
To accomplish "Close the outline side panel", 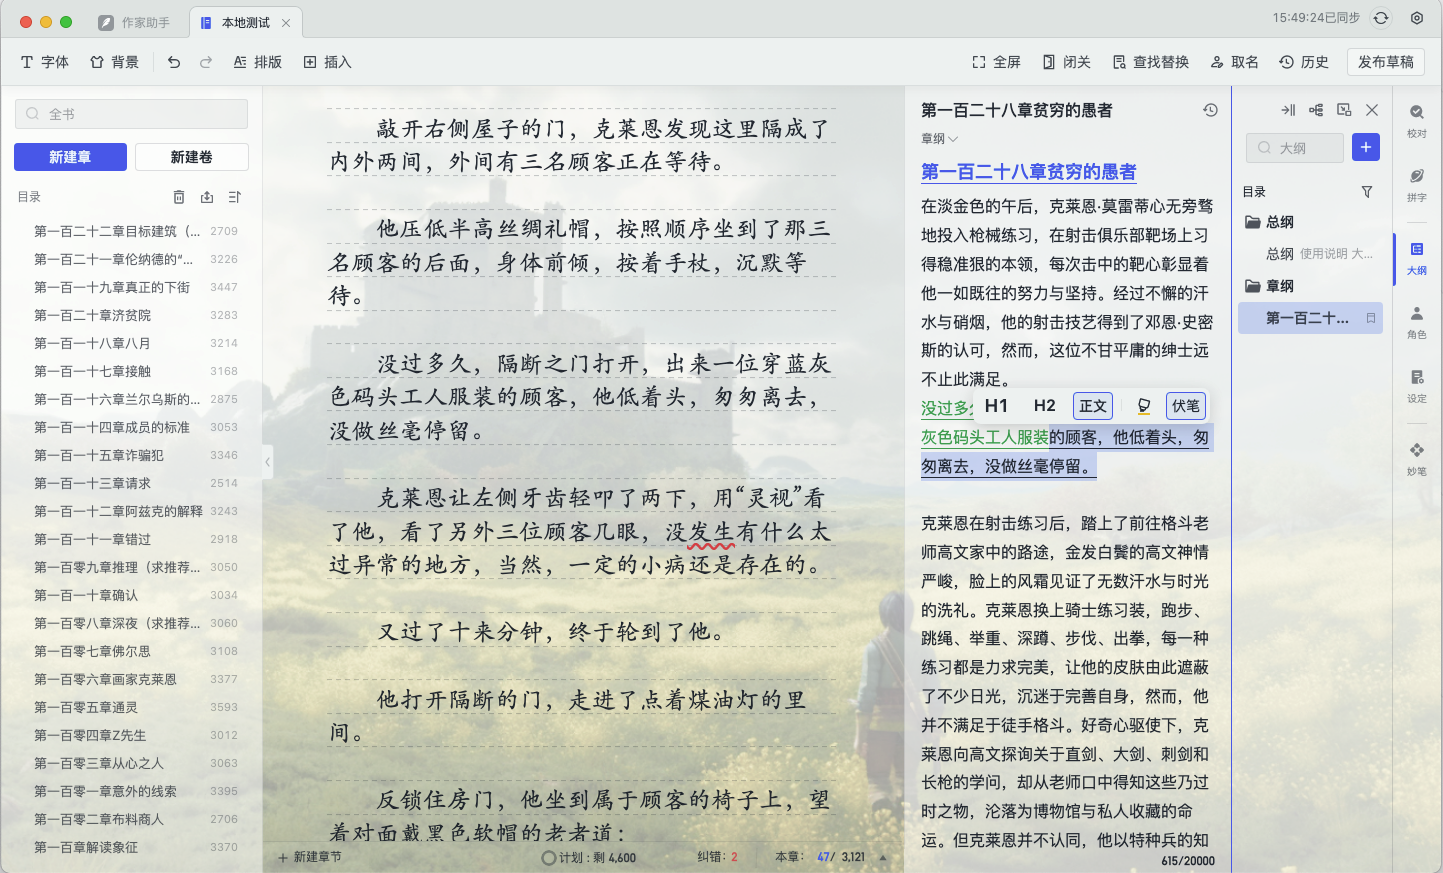I will pyautogui.click(x=1372, y=110).
